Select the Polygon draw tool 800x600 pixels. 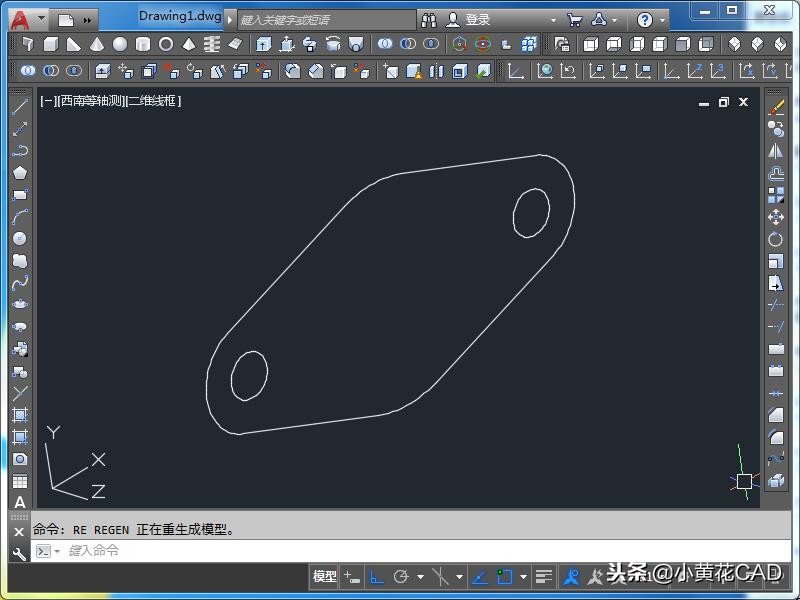[20, 173]
